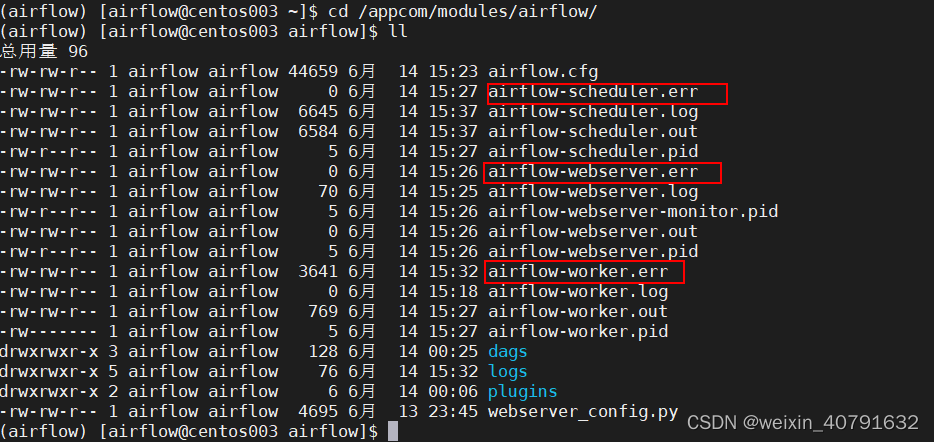Select airflow-scheduler.out in the listing
Screen dimensions: 934x442
[593, 132]
